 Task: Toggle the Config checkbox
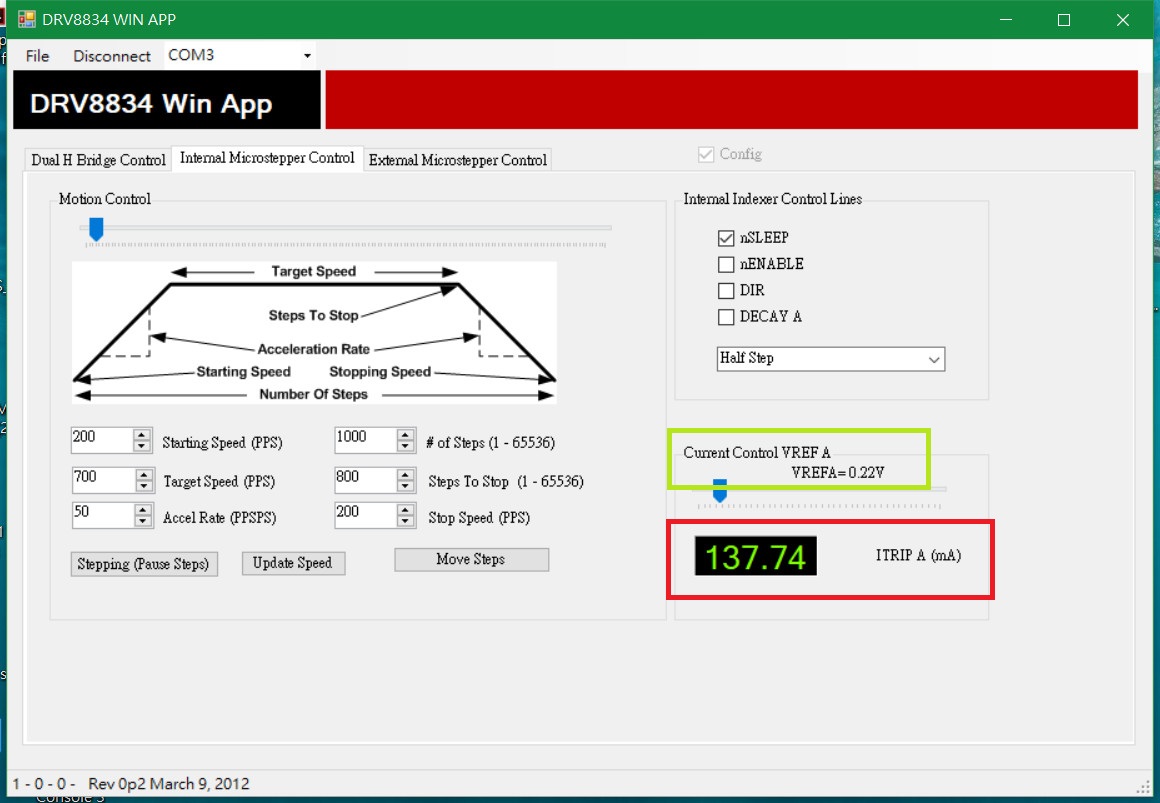706,154
